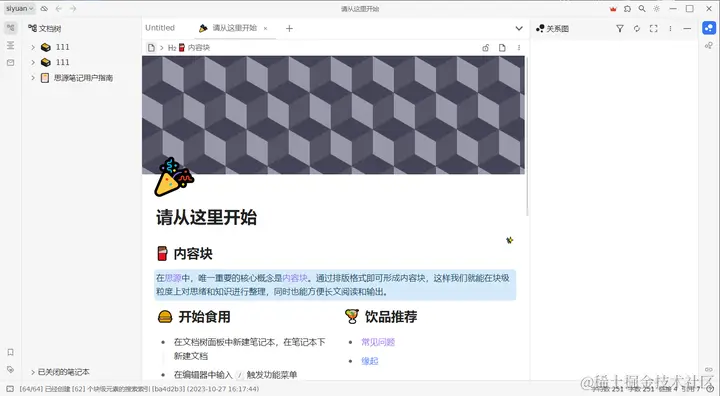Open the 常见问题 link

tap(378, 342)
